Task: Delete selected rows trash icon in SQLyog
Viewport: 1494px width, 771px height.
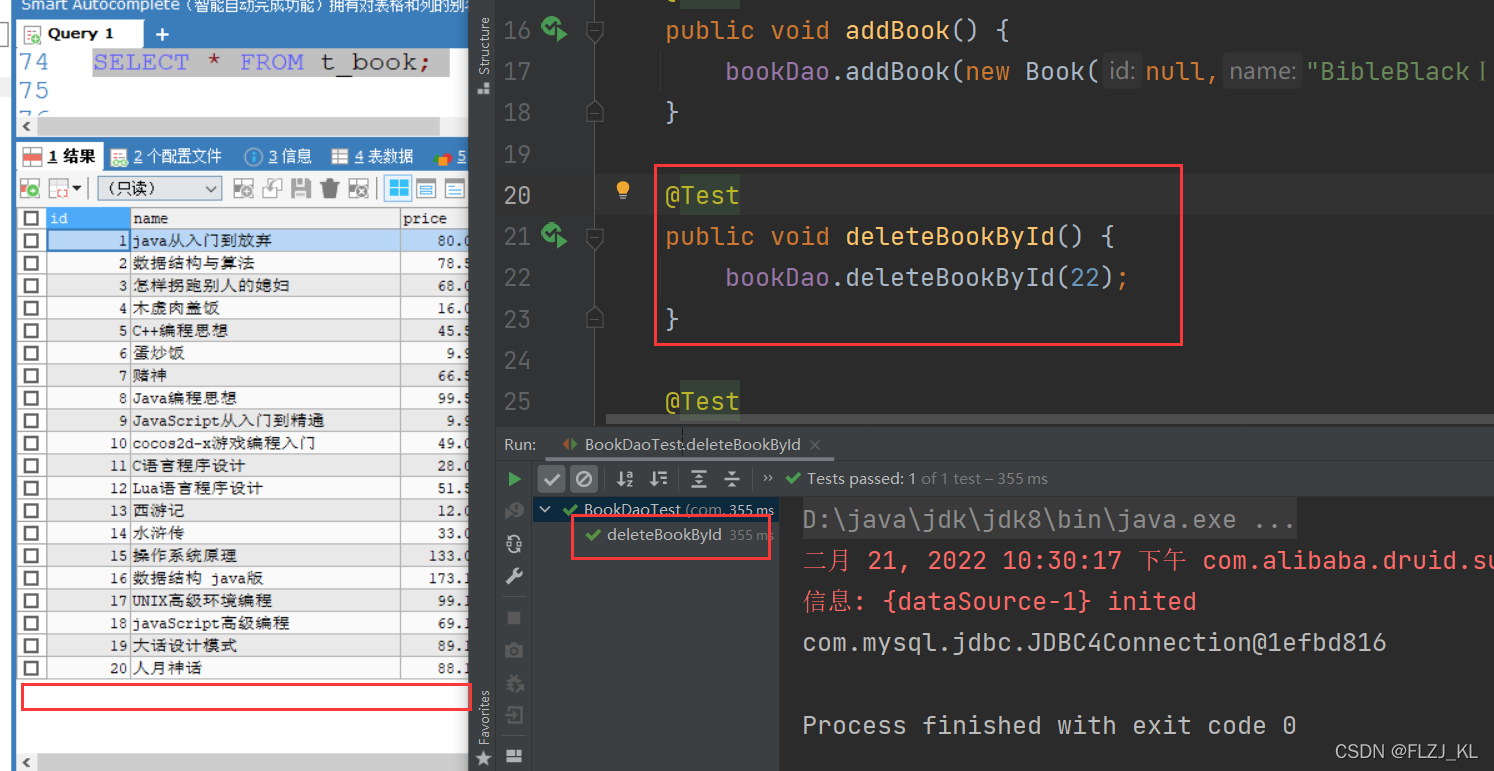Action: (x=330, y=188)
